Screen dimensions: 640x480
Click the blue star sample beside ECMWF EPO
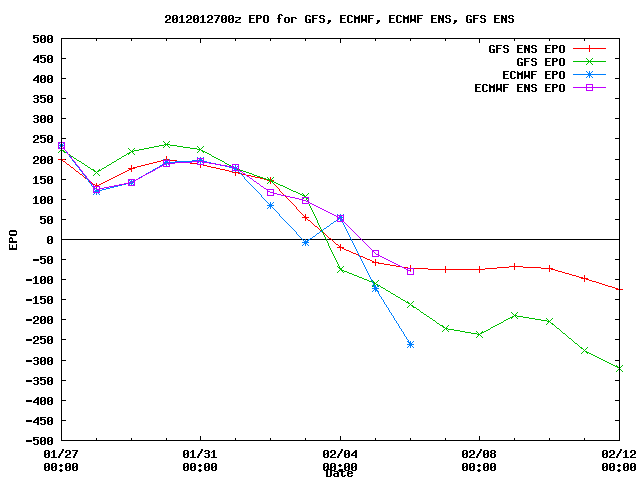(589, 75)
